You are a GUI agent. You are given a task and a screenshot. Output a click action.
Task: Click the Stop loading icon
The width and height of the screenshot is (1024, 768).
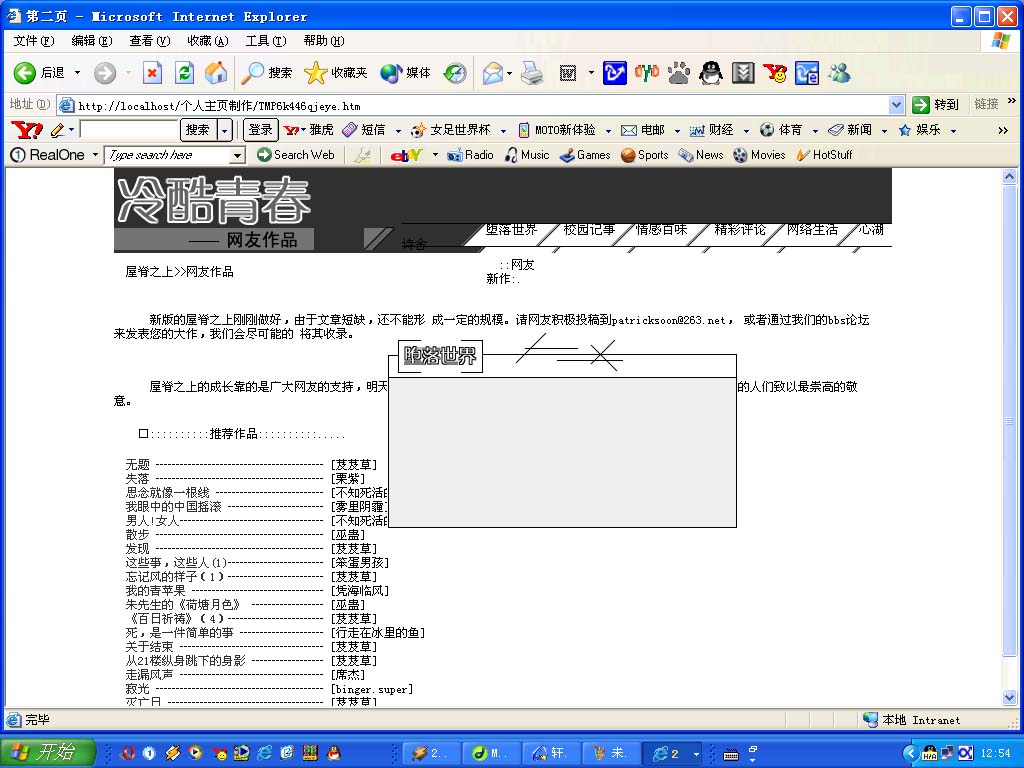(152, 73)
